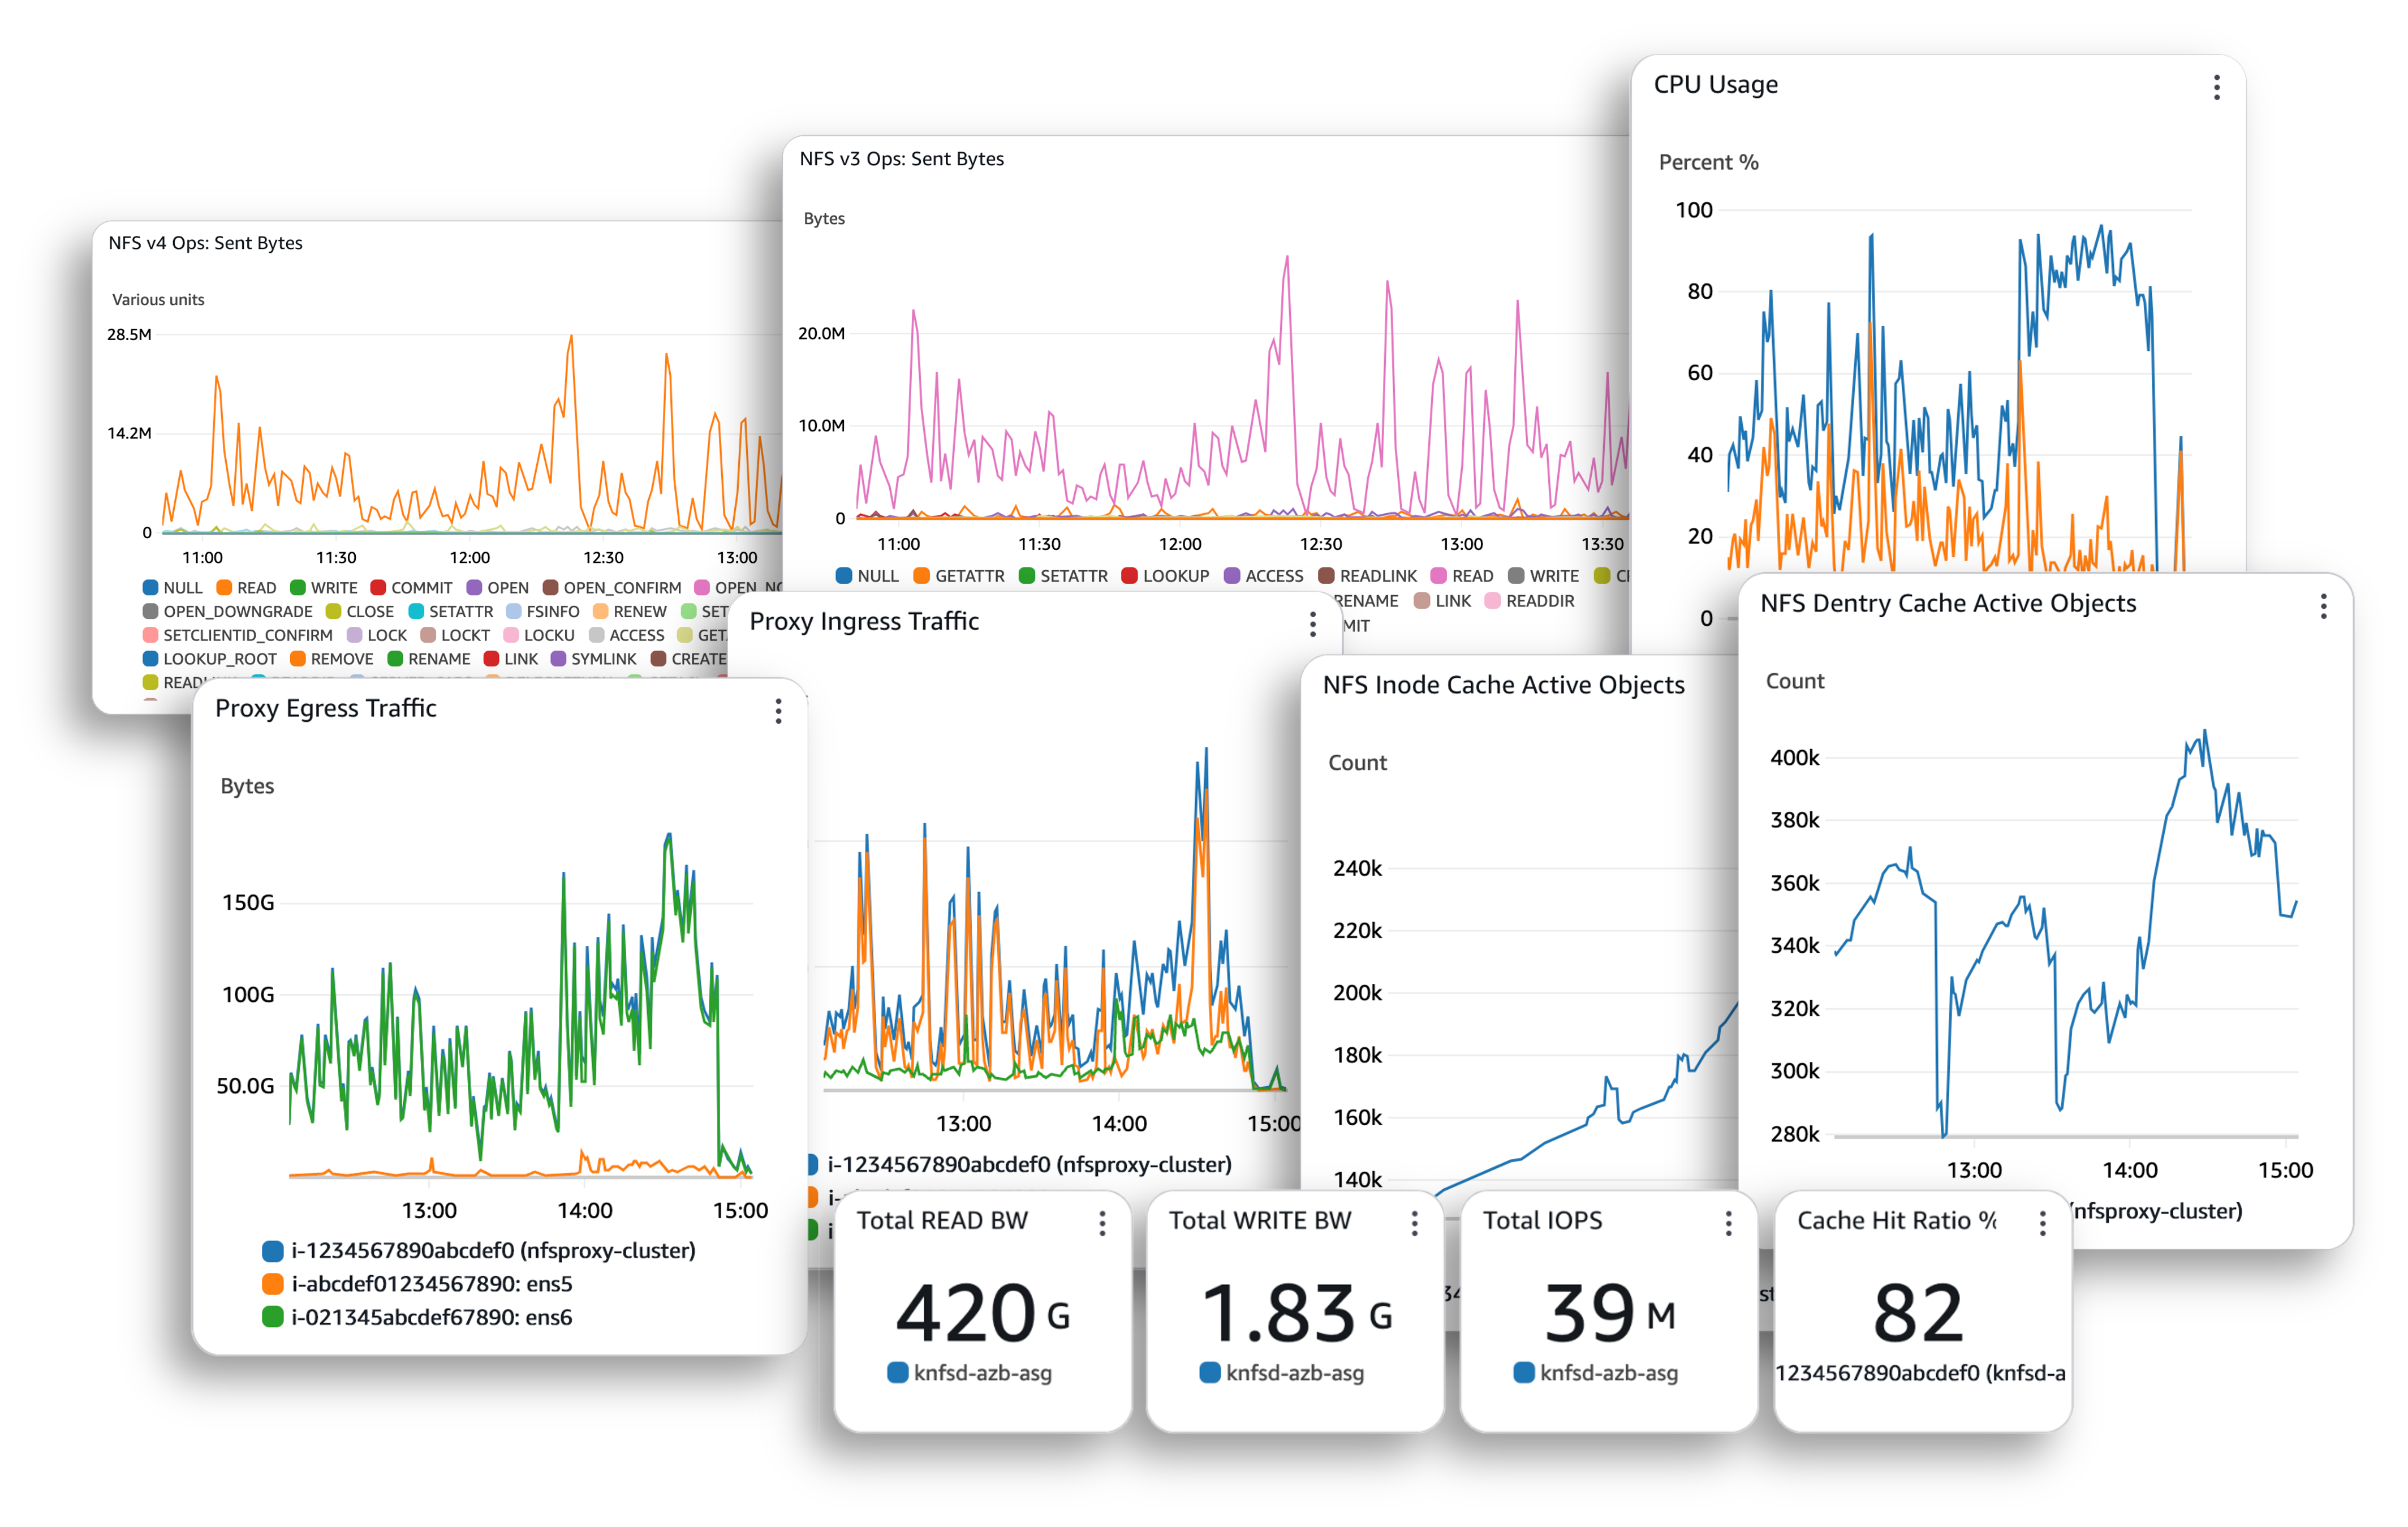Click SETCLIENTID_CONFIRM legend swatch in NFS v4 chart
This screenshot has height=1527, width=2408.
click(151, 635)
